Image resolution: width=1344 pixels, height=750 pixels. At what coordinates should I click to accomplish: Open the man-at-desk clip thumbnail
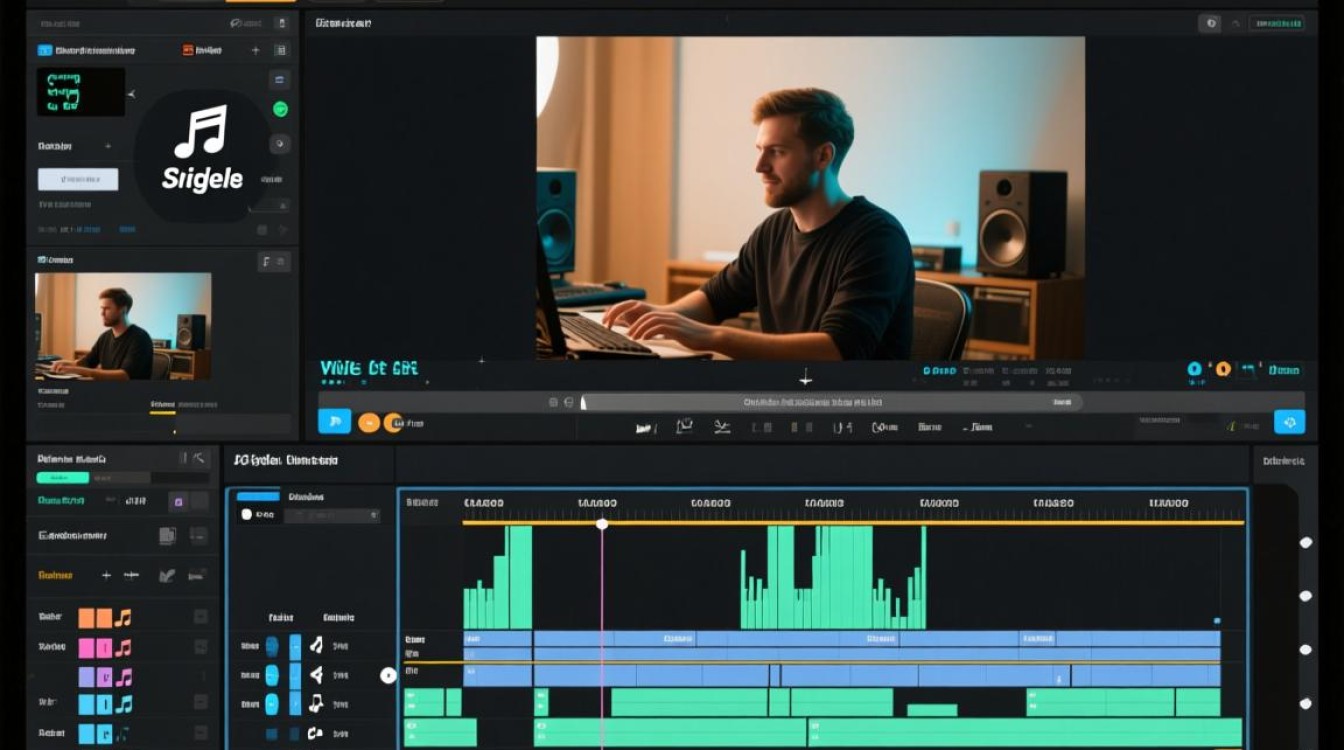pos(123,326)
